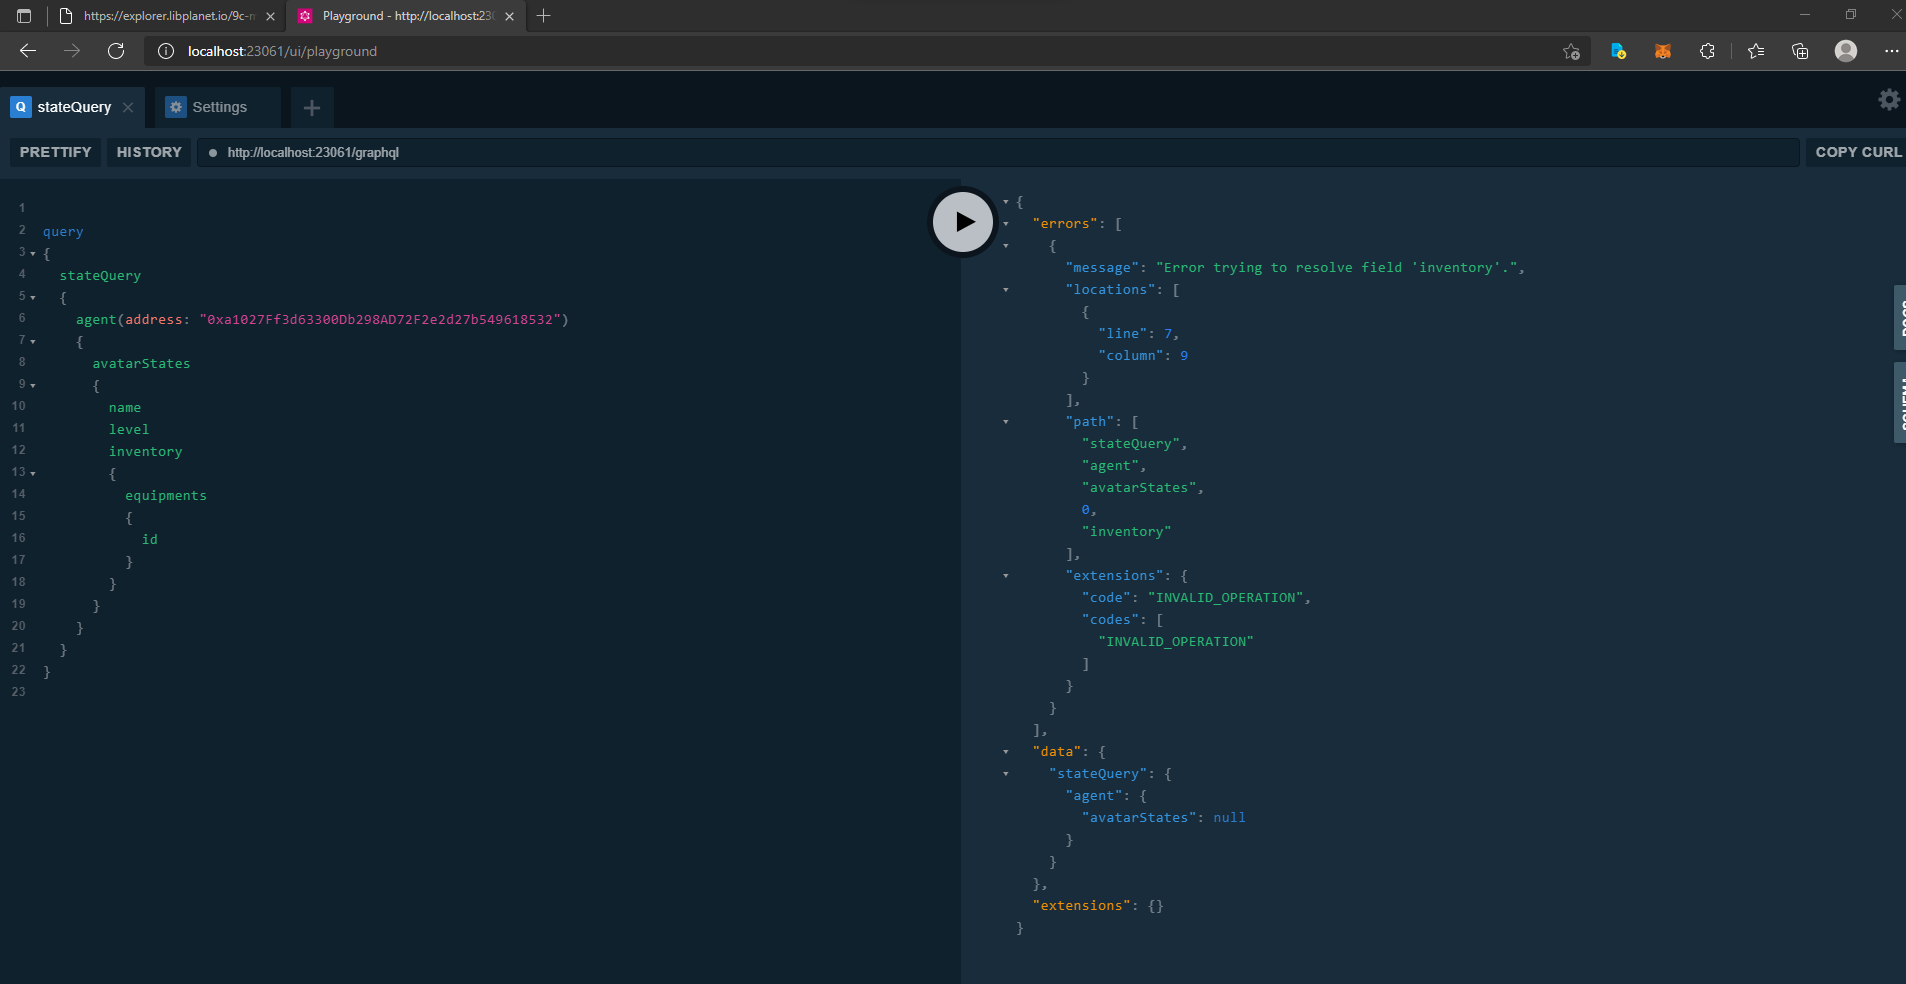The image size is (1906, 984).
Task: Switch to the Settings tab
Action: click(x=219, y=107)
